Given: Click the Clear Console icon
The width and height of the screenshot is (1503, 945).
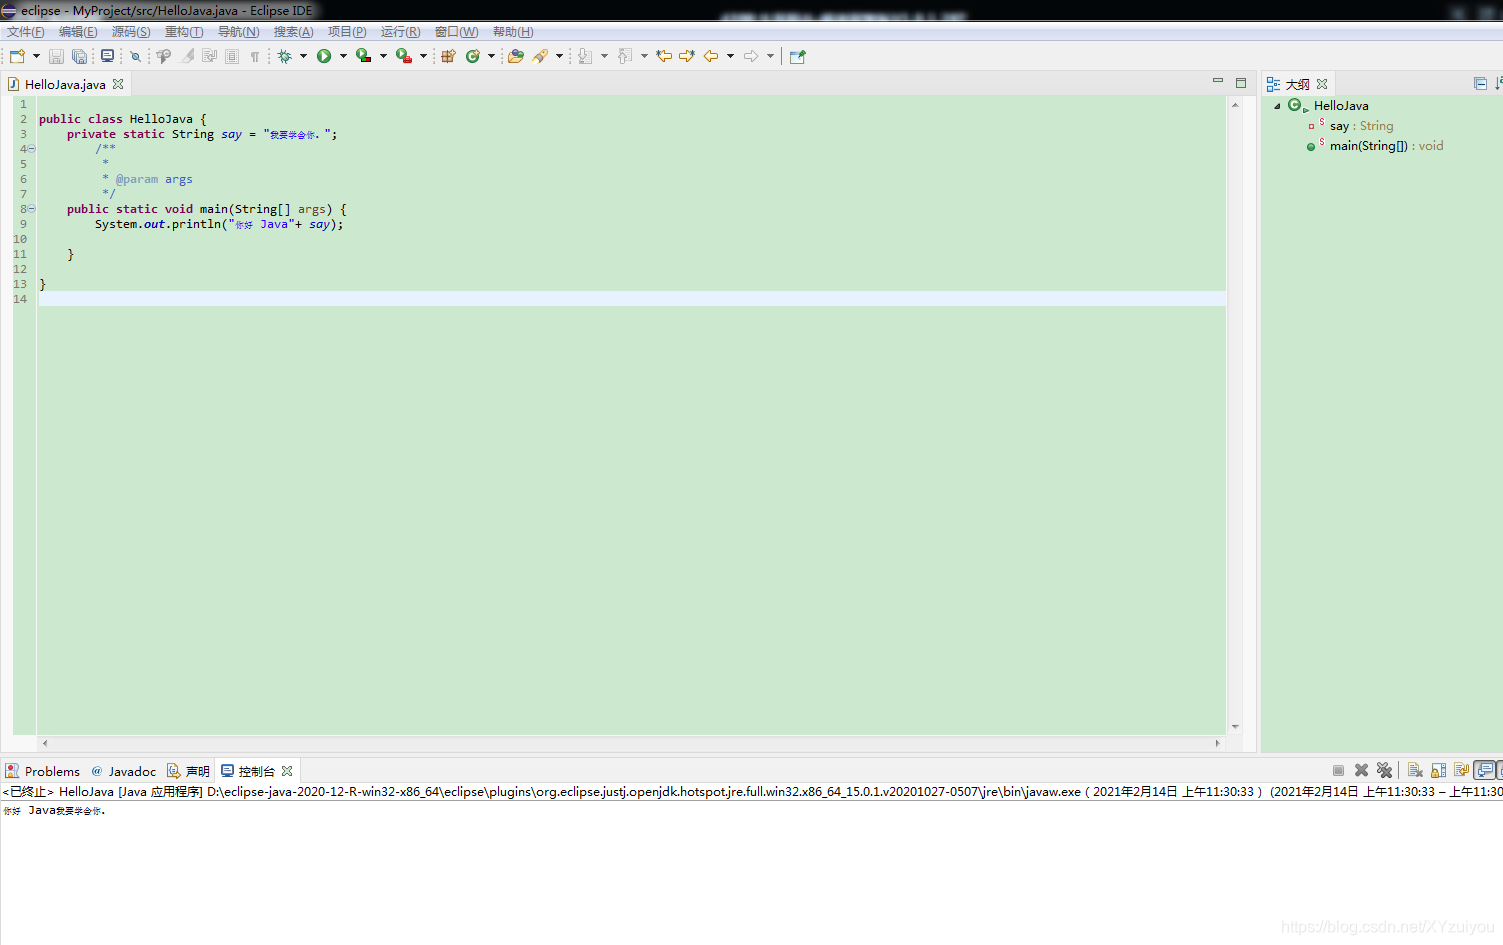Looking at the screenshot, I should coord(1415,770).
